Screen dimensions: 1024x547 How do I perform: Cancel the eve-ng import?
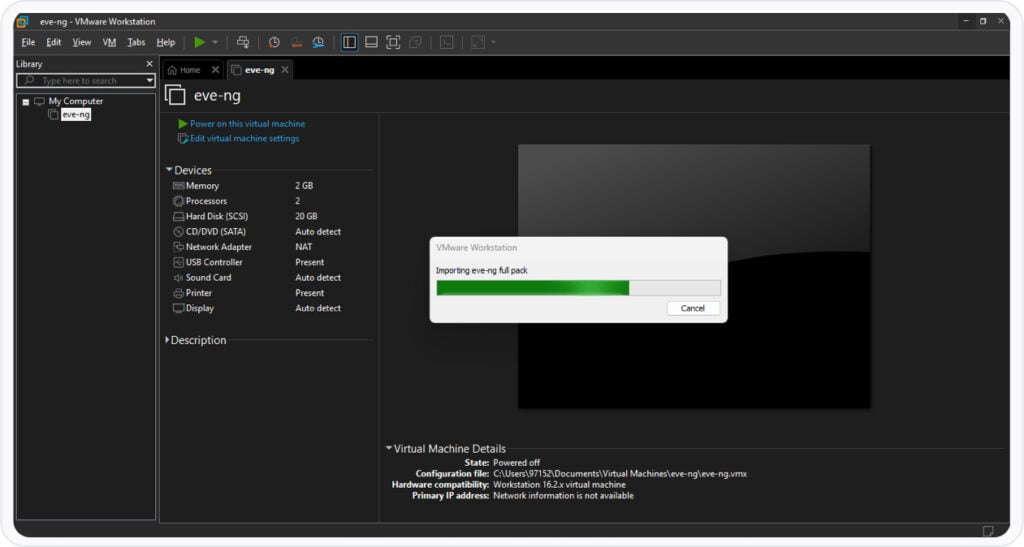click(692, 308)
